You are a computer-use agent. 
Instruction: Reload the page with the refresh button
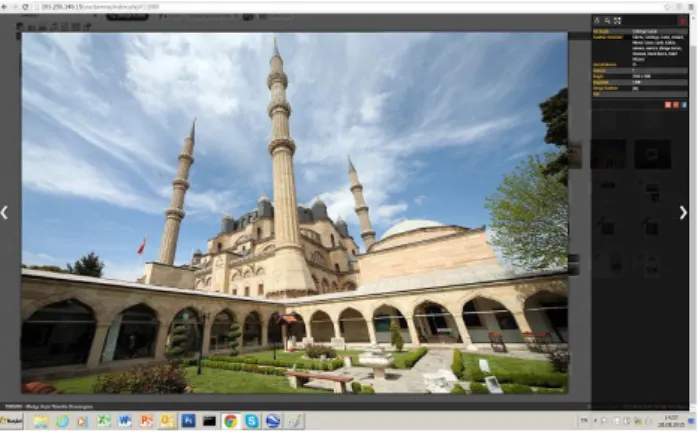25,7
